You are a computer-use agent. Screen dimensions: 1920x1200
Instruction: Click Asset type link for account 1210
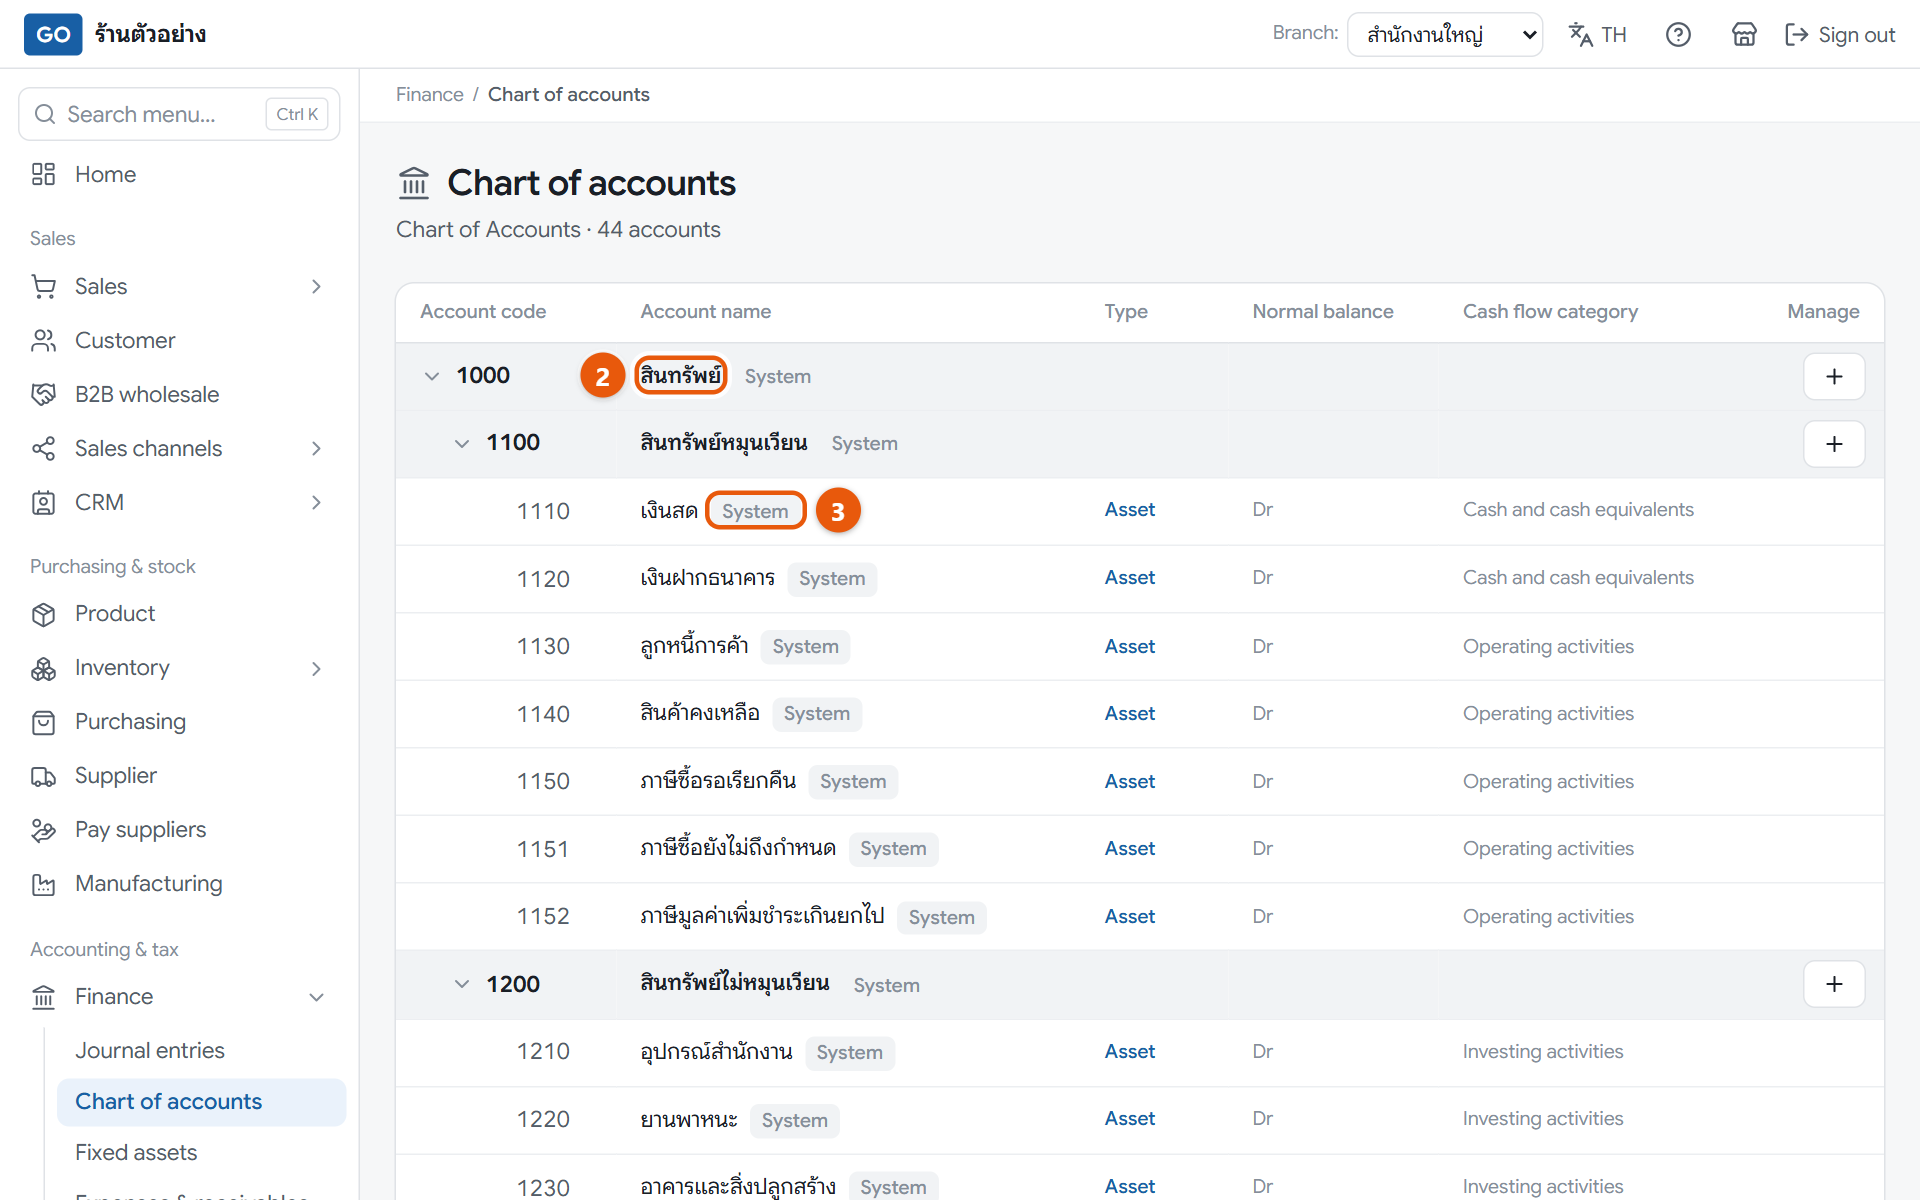(x=1130, y=1052)
